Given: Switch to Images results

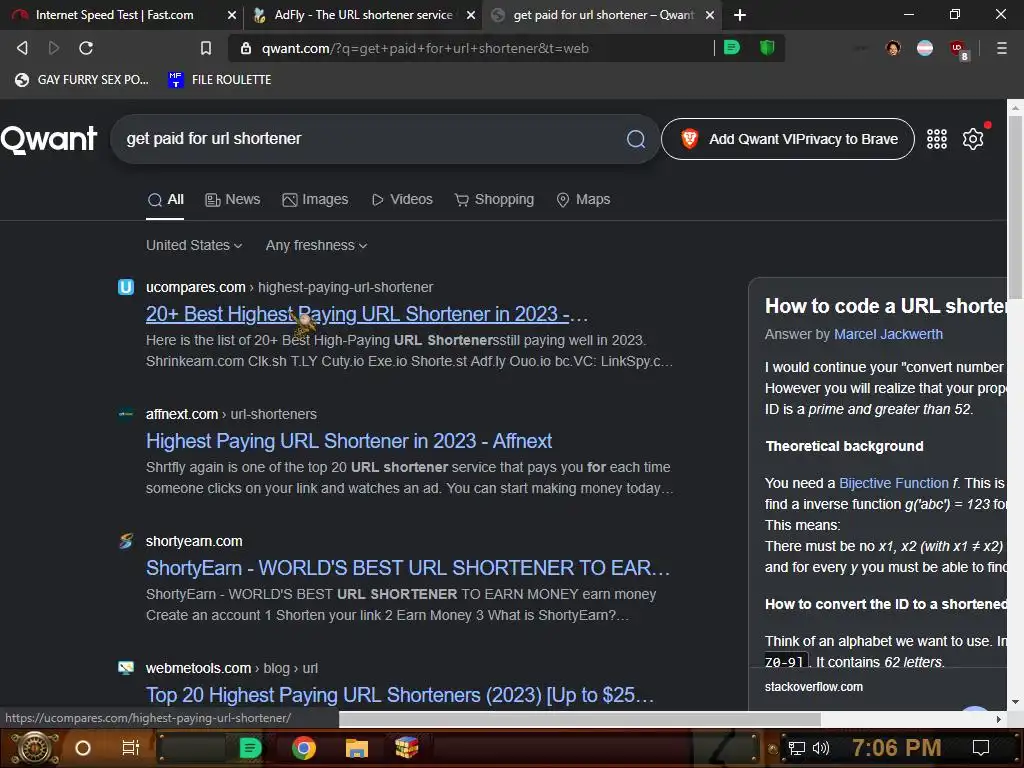Looking at the screenshot, I should click(315, 199).
